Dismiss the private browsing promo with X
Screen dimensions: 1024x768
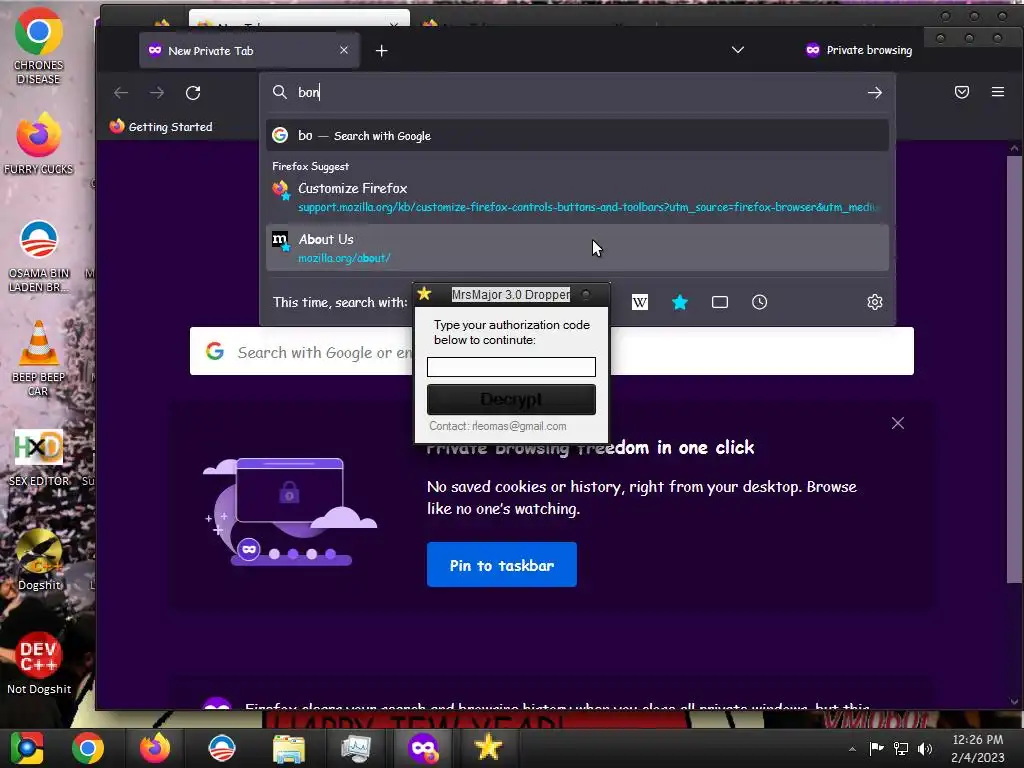coord(898,423)
